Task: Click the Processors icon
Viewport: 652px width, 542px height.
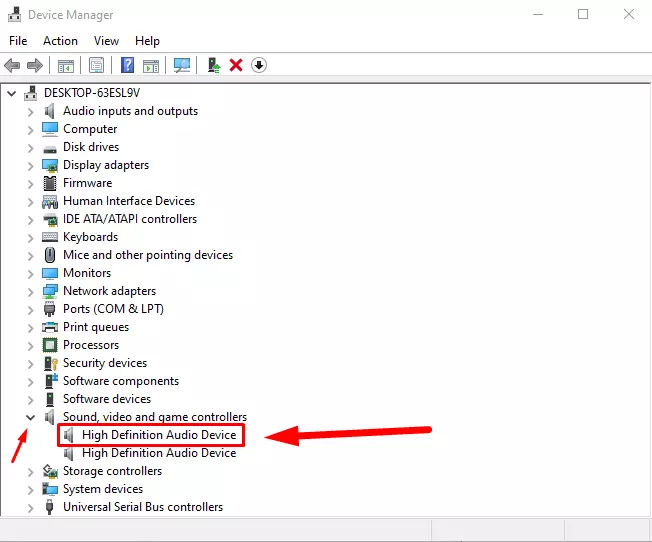Action: click(x=50, y=345)
